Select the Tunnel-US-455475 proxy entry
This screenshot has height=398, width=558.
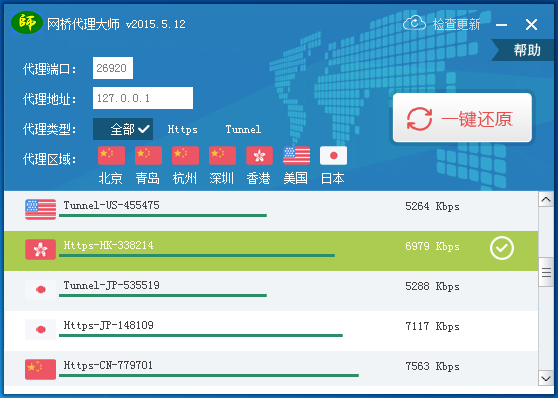click(271, 211)
